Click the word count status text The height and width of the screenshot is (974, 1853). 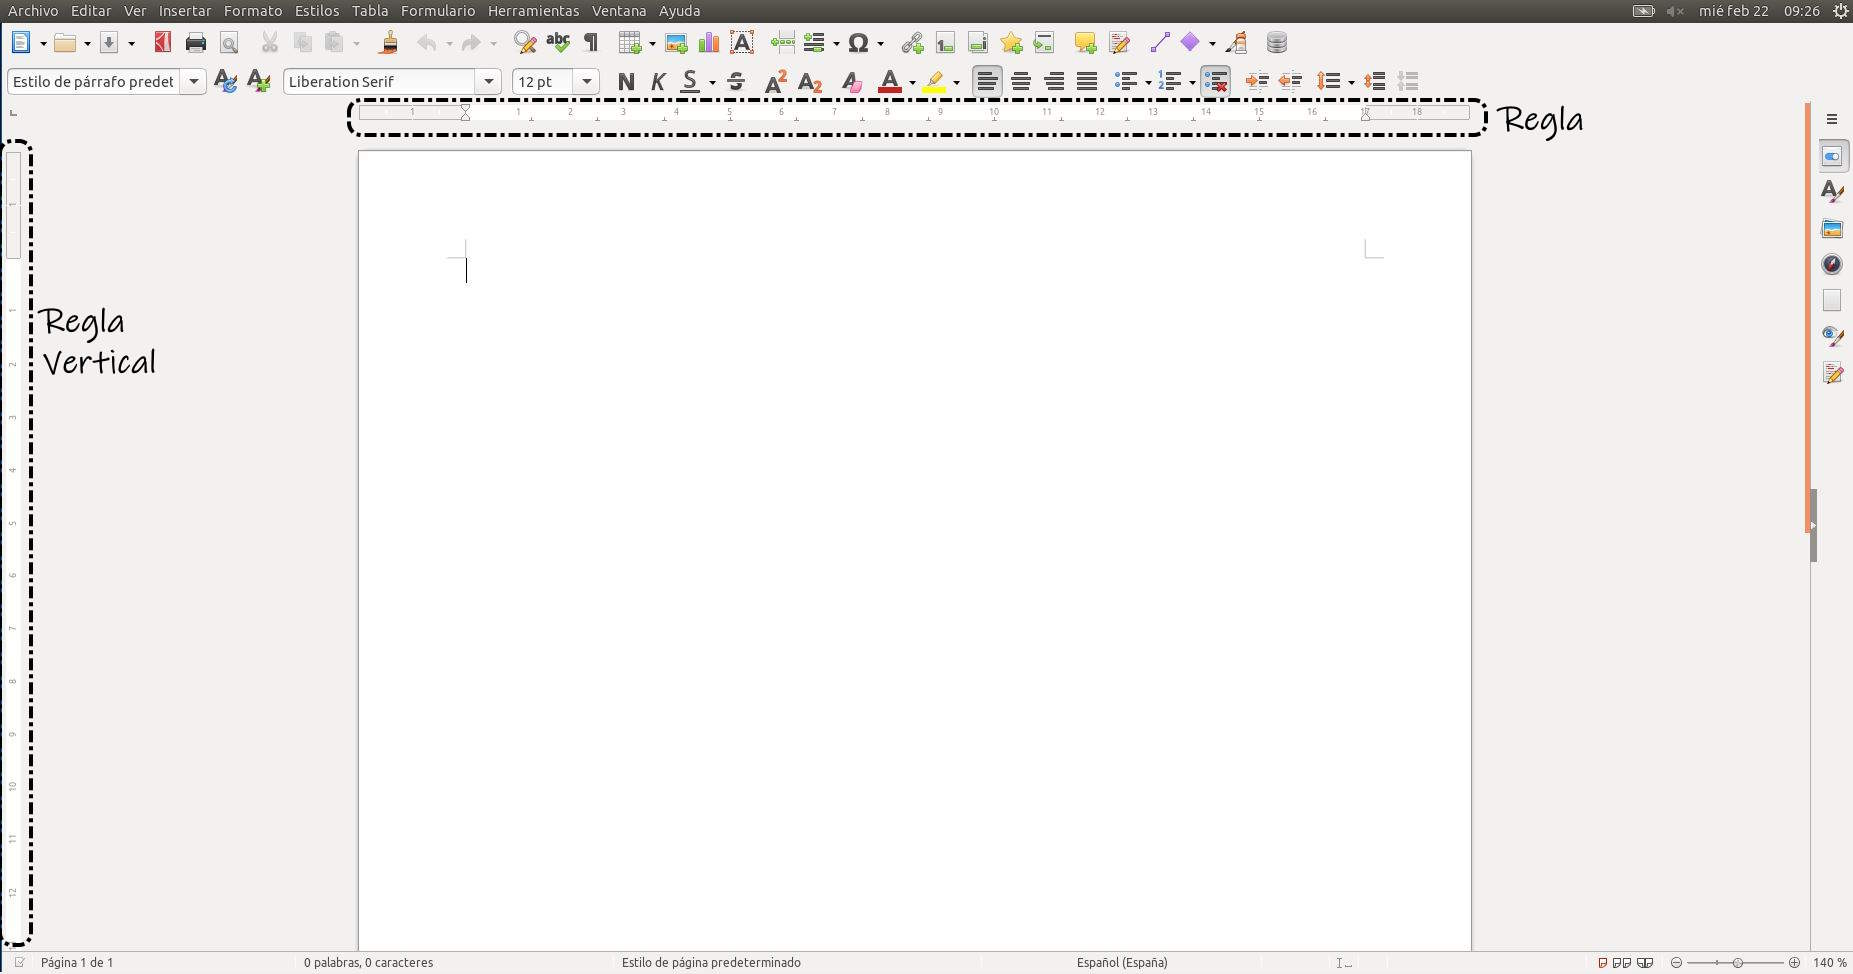point(369,963)
